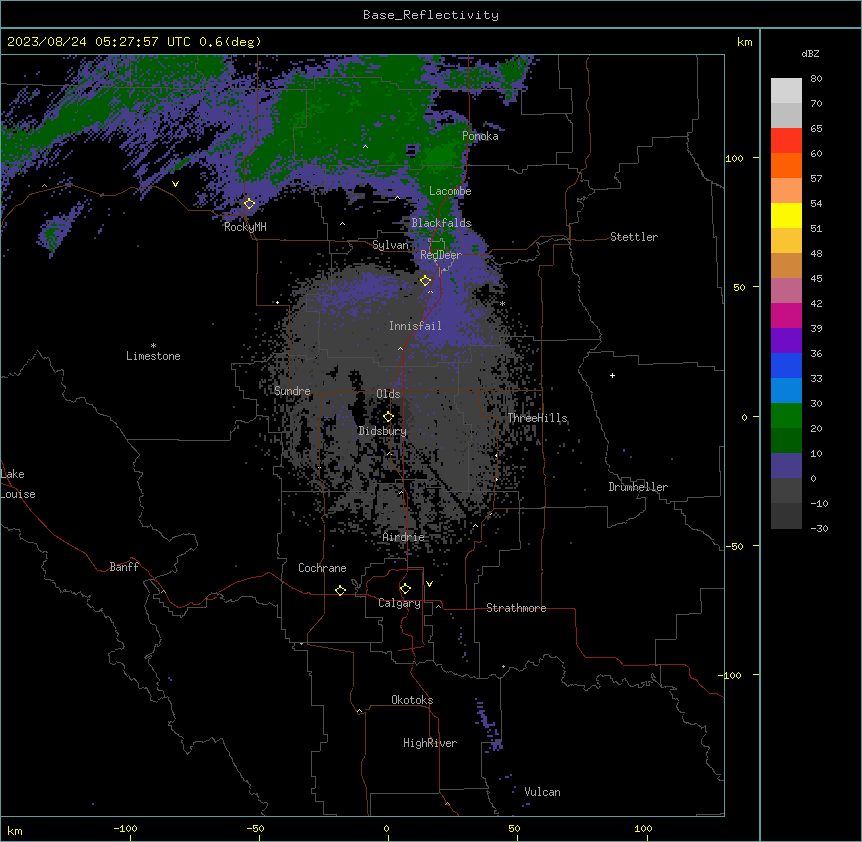The width and height of the screenshot is (862, 842).
Task: Click the Strathmore label
Action: pos(516,608)
